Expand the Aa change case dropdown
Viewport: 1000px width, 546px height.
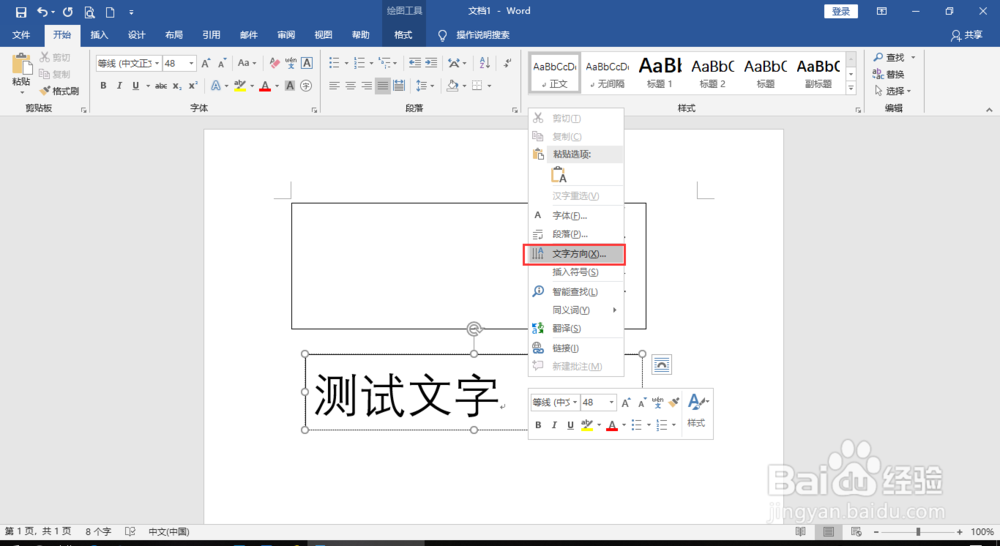tap(247, 63)
